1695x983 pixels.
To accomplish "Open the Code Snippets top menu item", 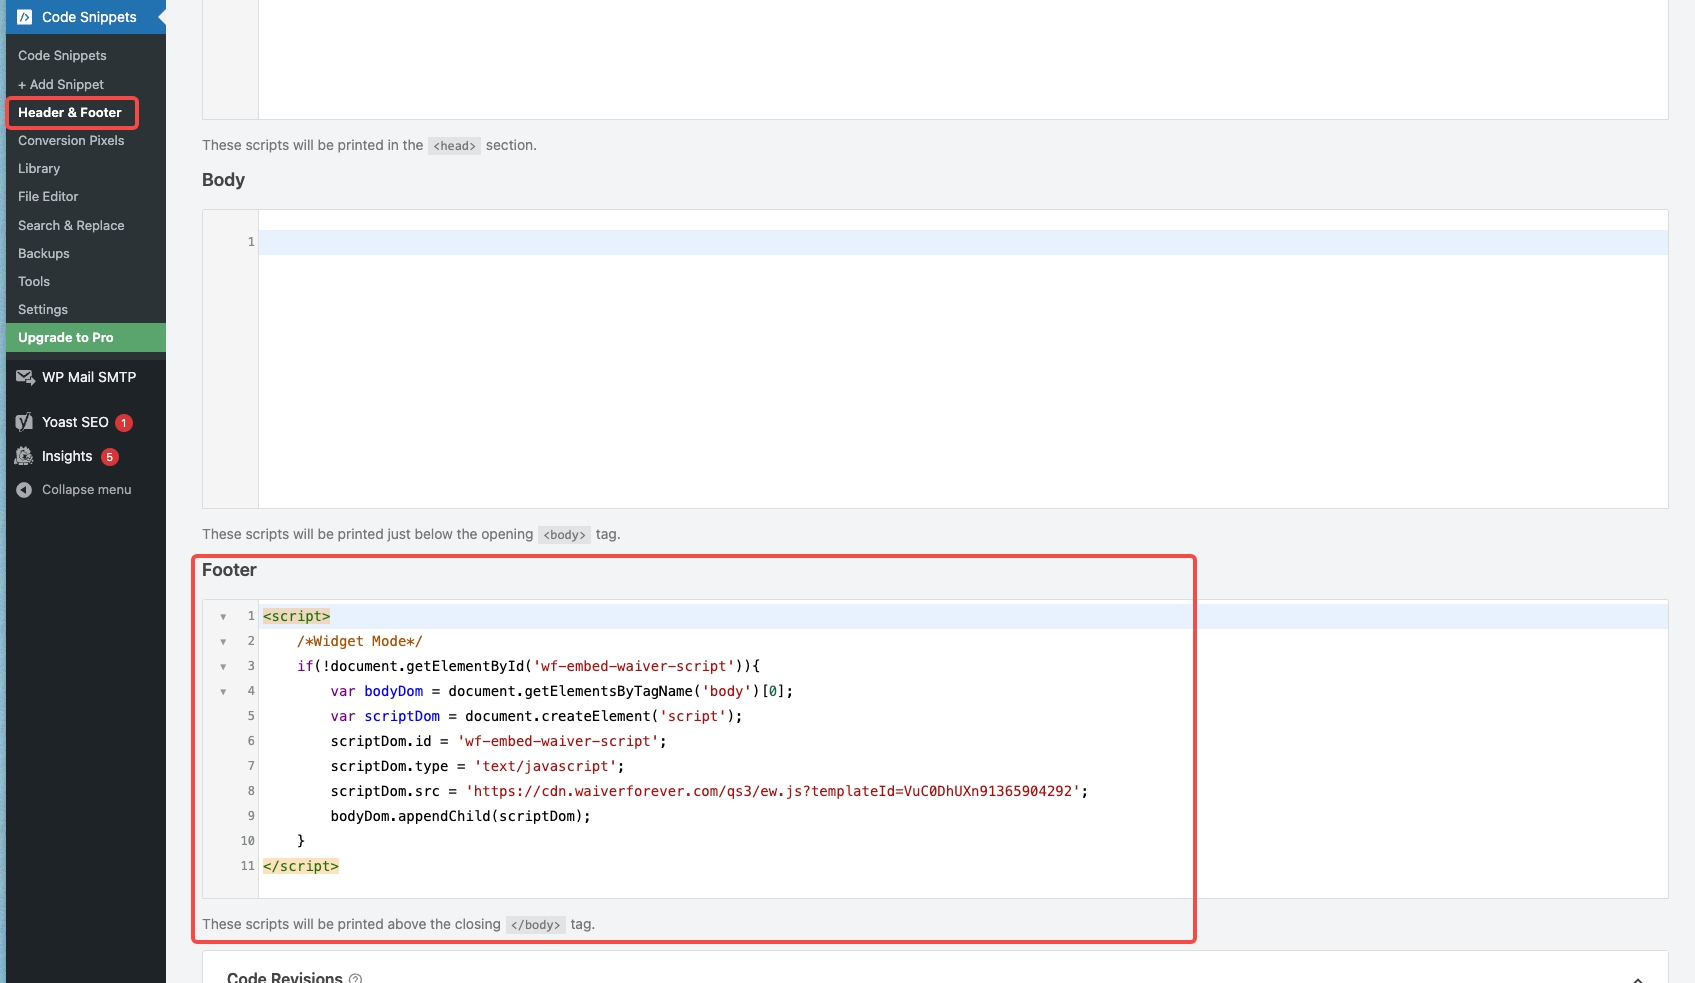I will click(86, 17).
